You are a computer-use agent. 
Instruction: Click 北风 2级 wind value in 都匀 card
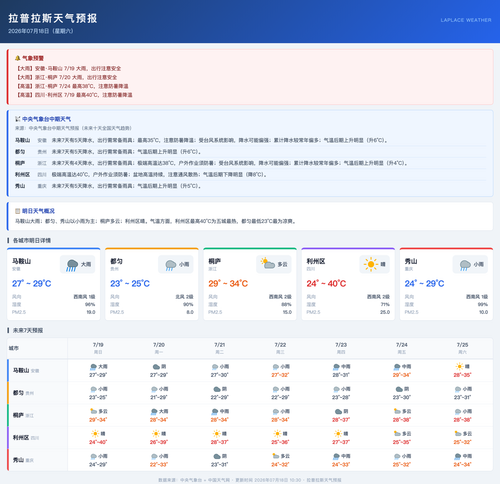pos(184,297)
